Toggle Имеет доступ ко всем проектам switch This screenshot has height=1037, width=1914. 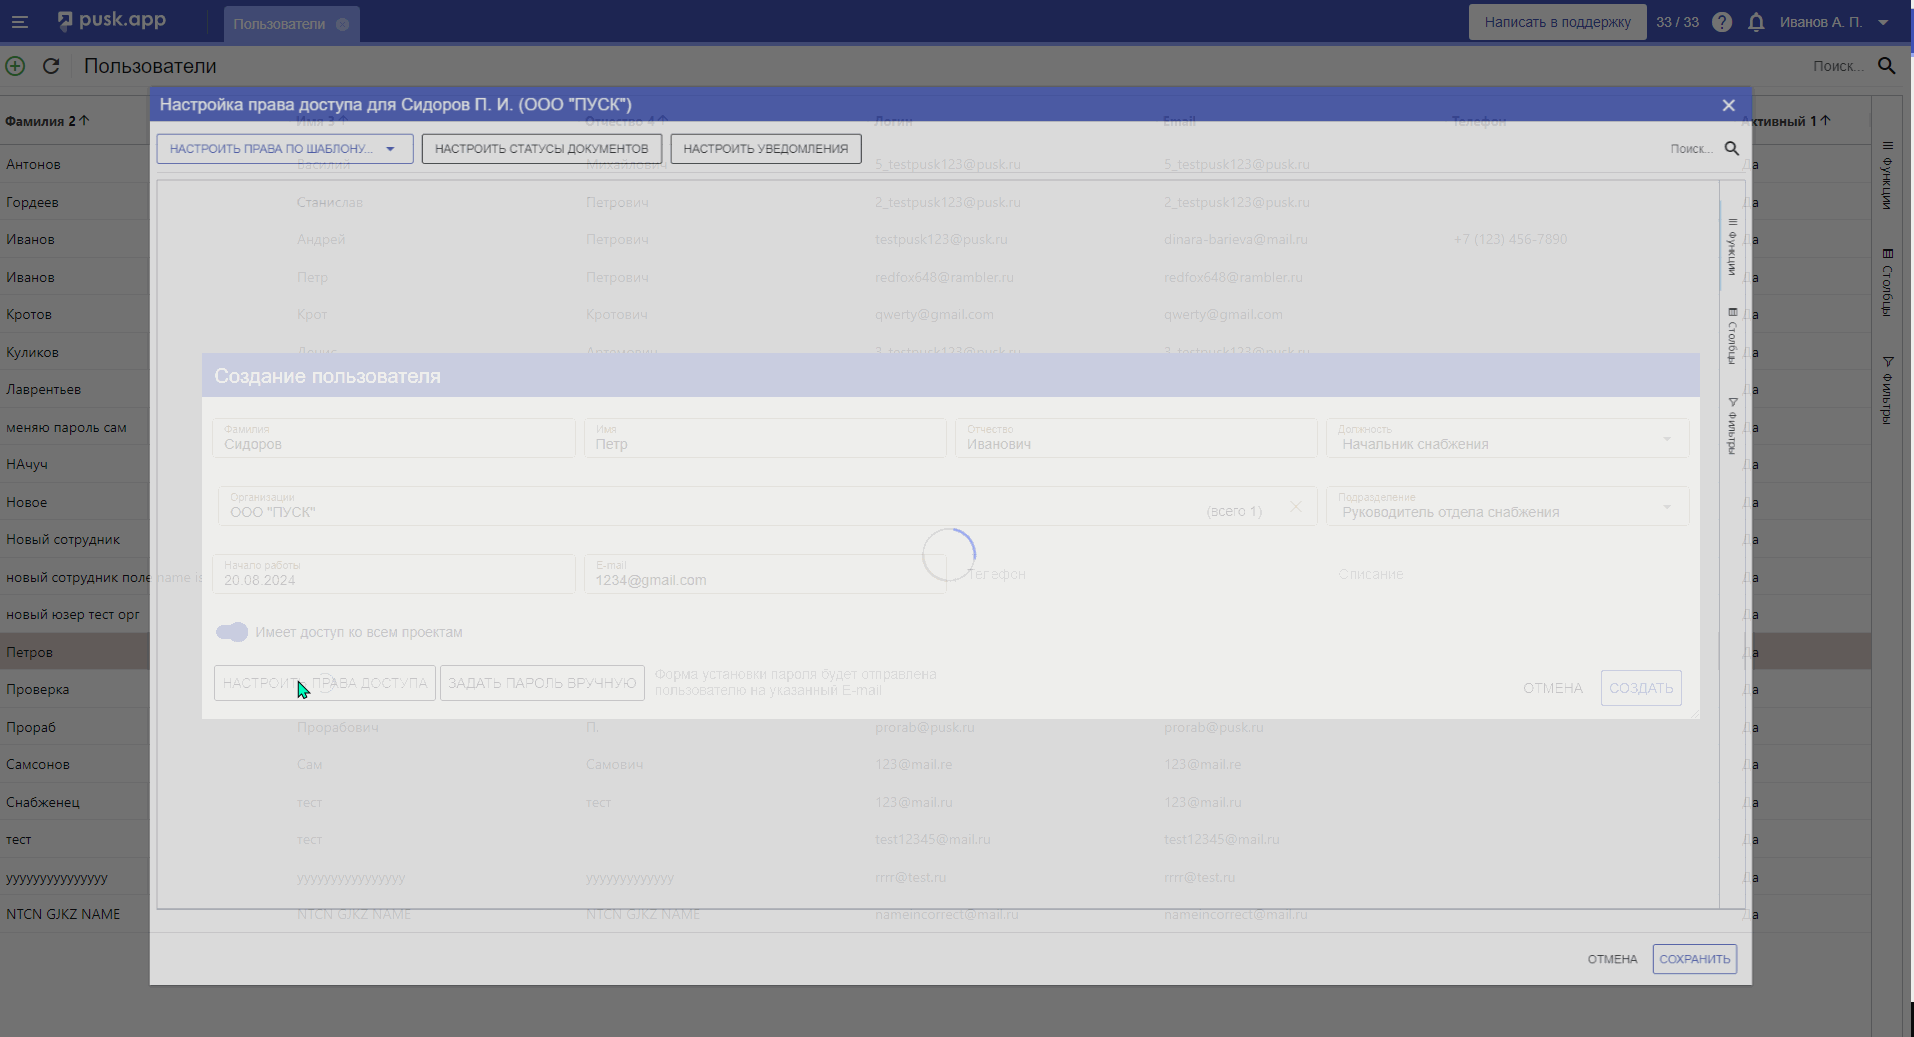232,632
